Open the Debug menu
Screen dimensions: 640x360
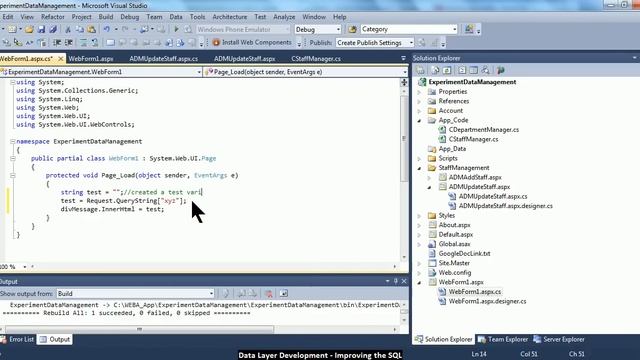(129, 17)
